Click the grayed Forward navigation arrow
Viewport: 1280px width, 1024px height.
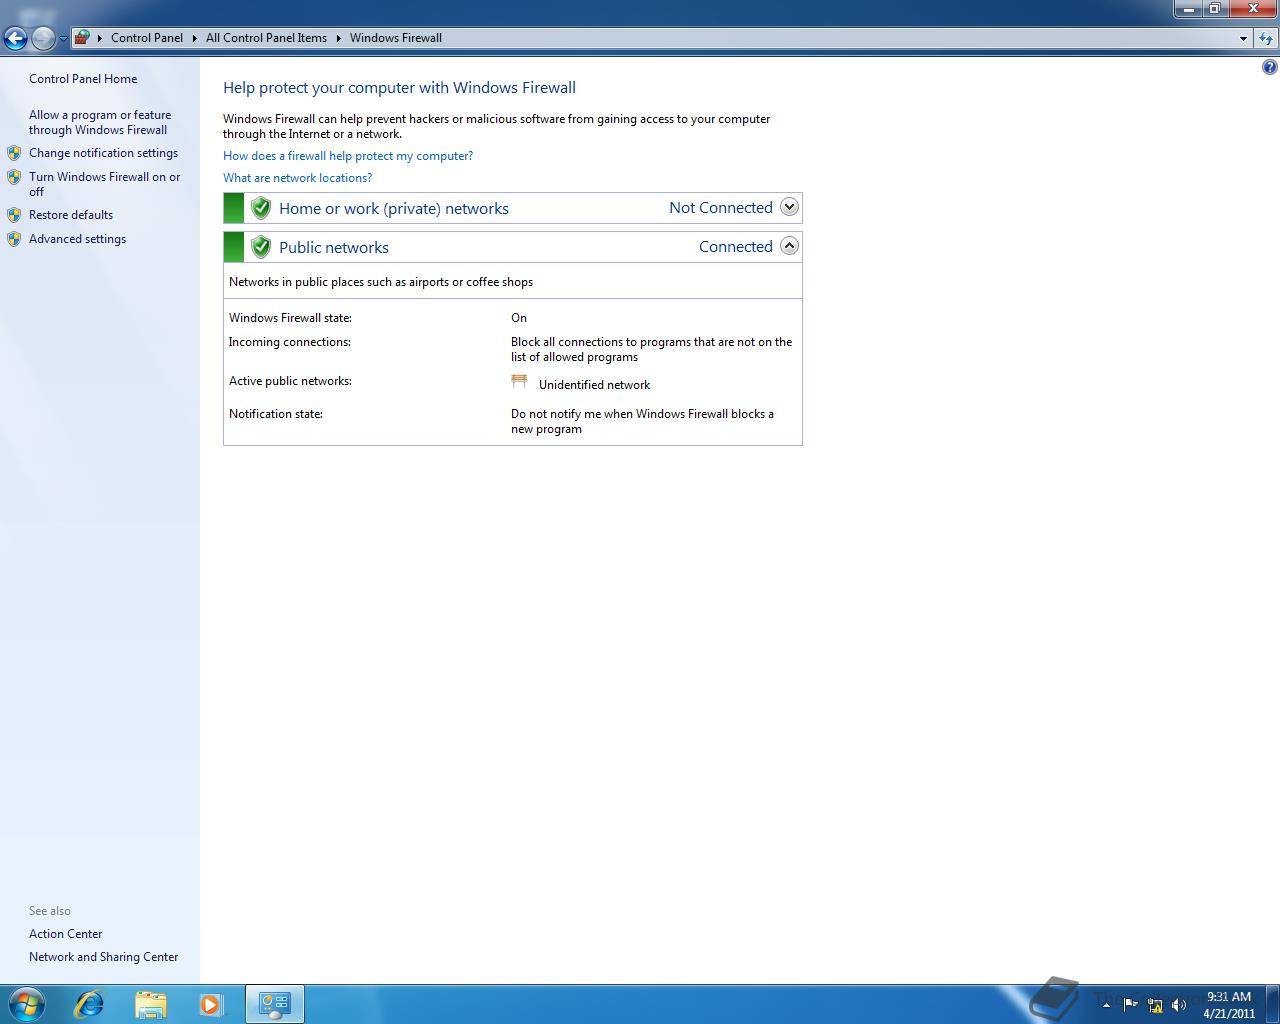[x=43, y=38]
